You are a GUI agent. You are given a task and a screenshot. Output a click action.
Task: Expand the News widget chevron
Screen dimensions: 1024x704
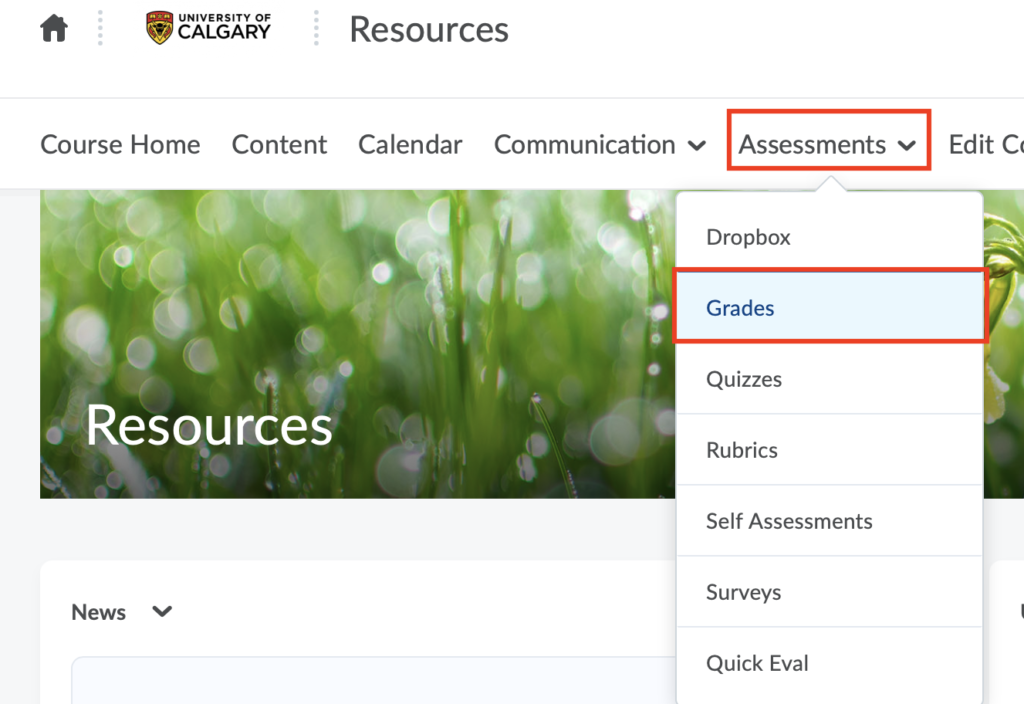tap(162, 612)
